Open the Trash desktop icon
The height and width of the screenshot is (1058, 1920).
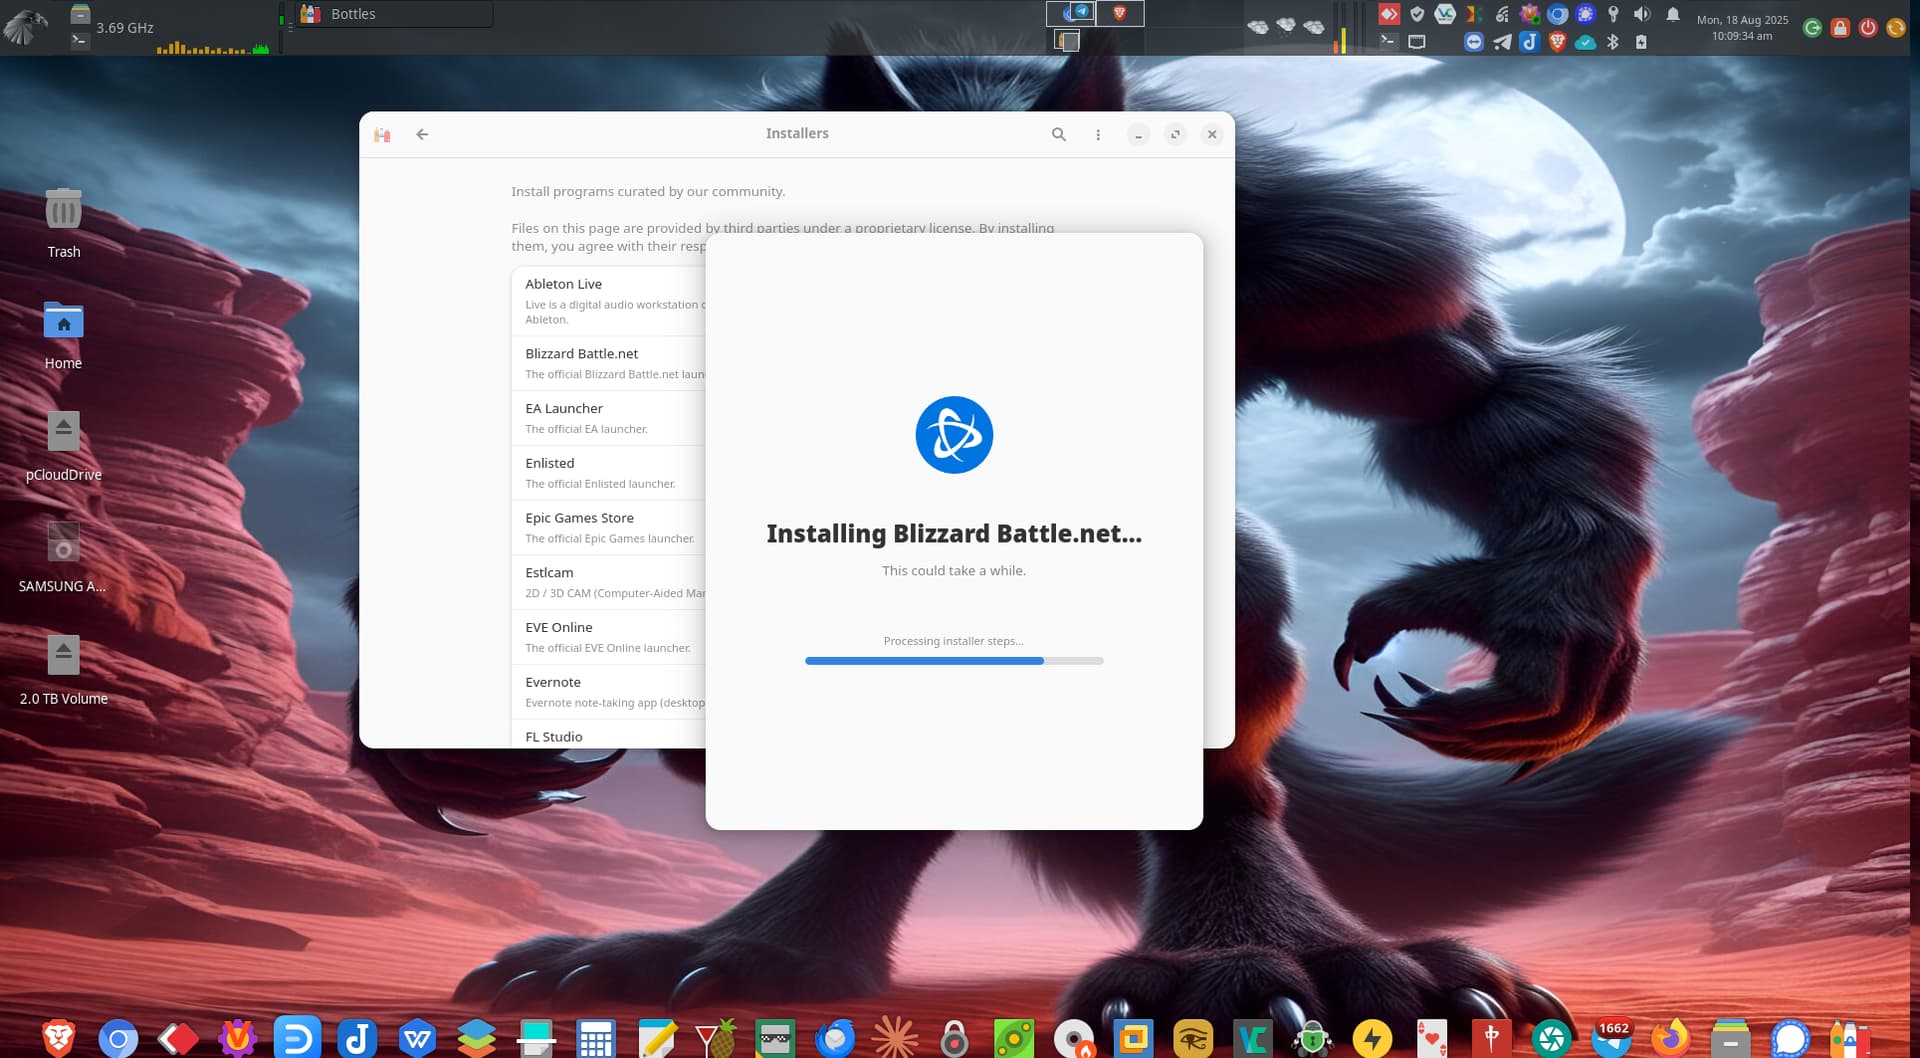[63, 223]
